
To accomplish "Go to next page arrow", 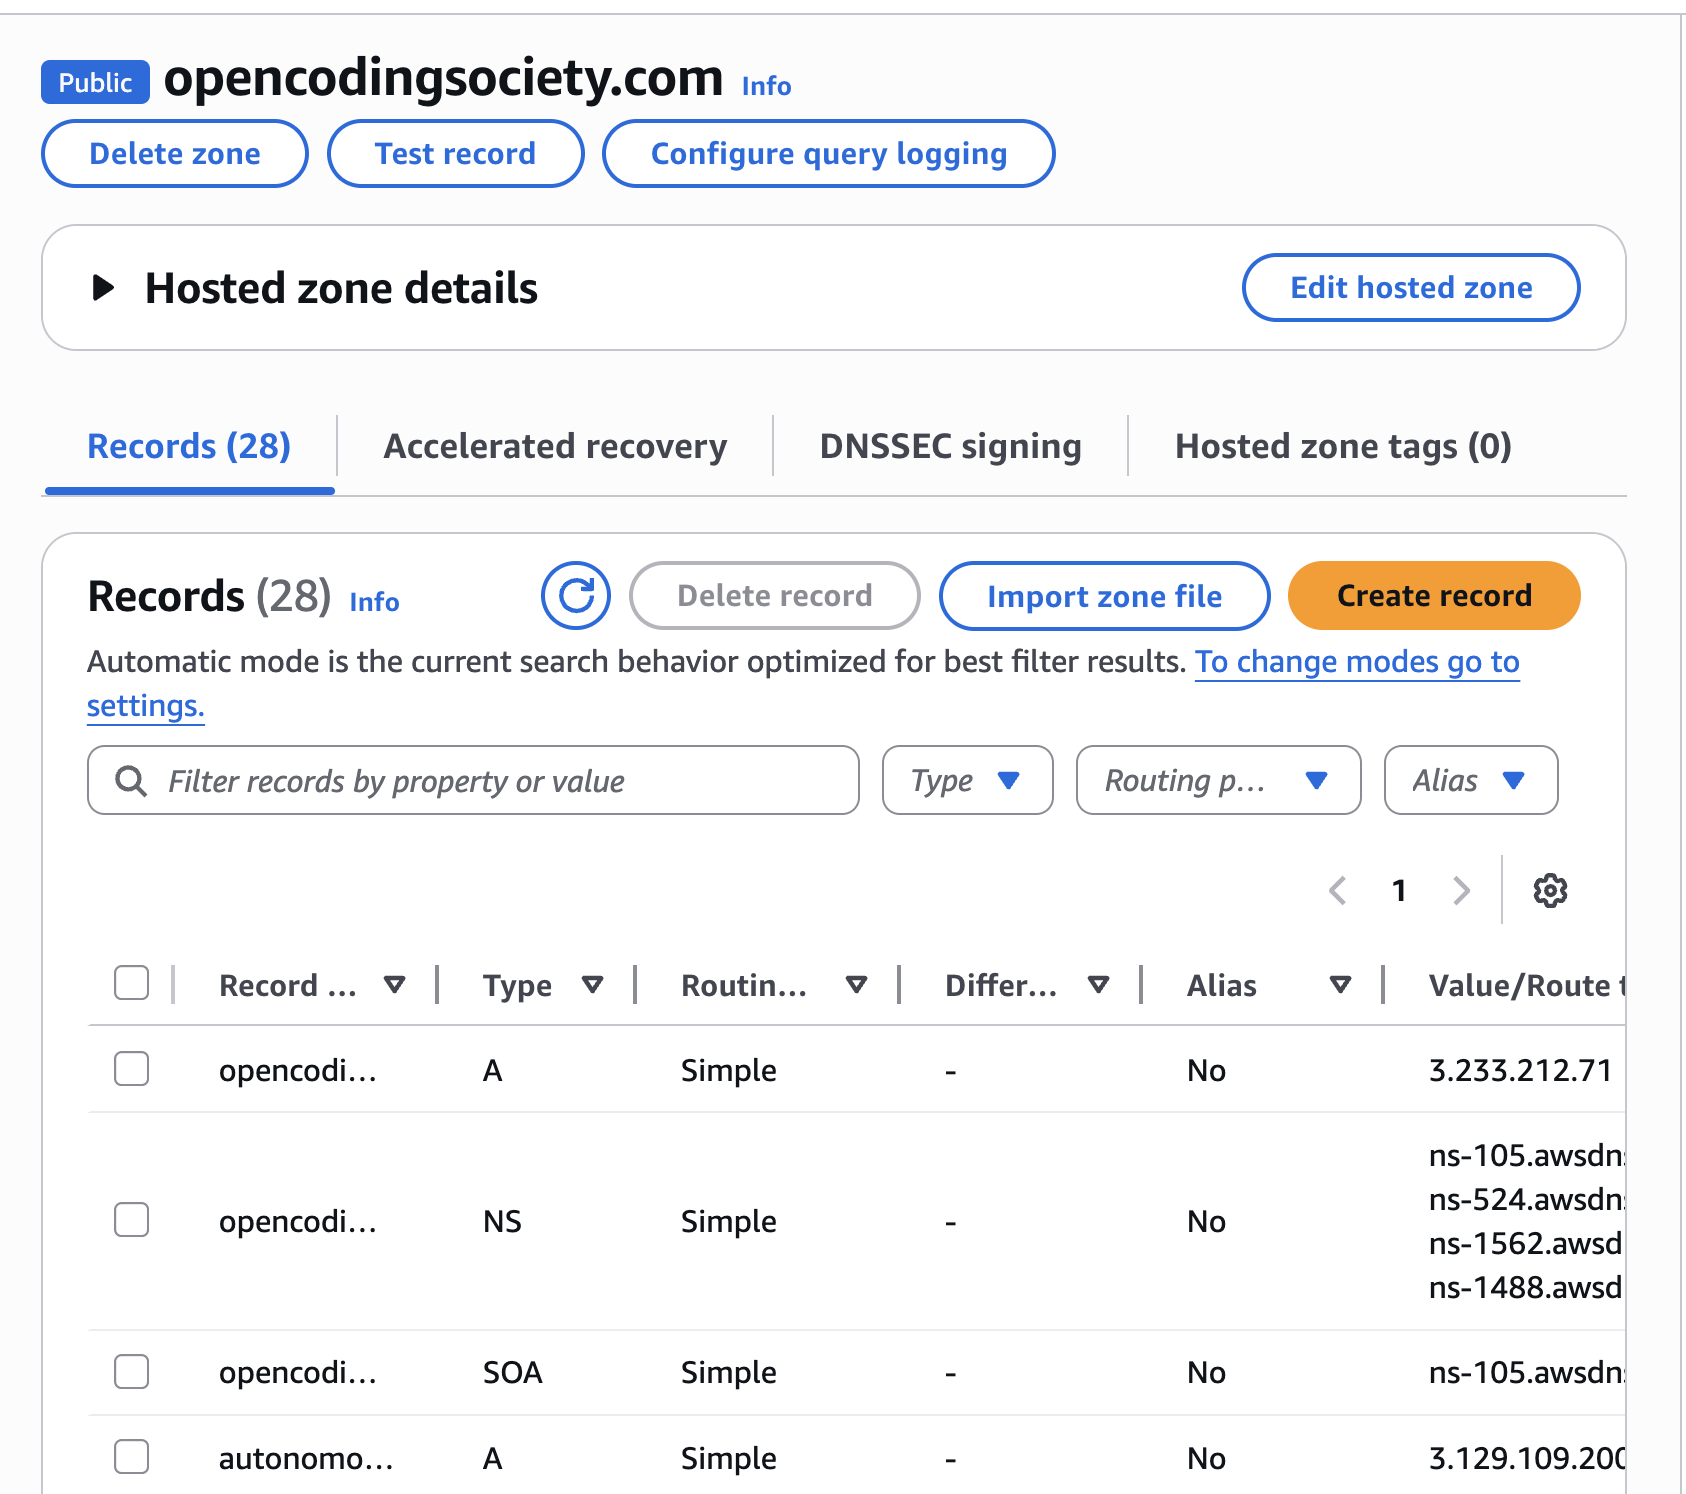I will coord(1461,890).
